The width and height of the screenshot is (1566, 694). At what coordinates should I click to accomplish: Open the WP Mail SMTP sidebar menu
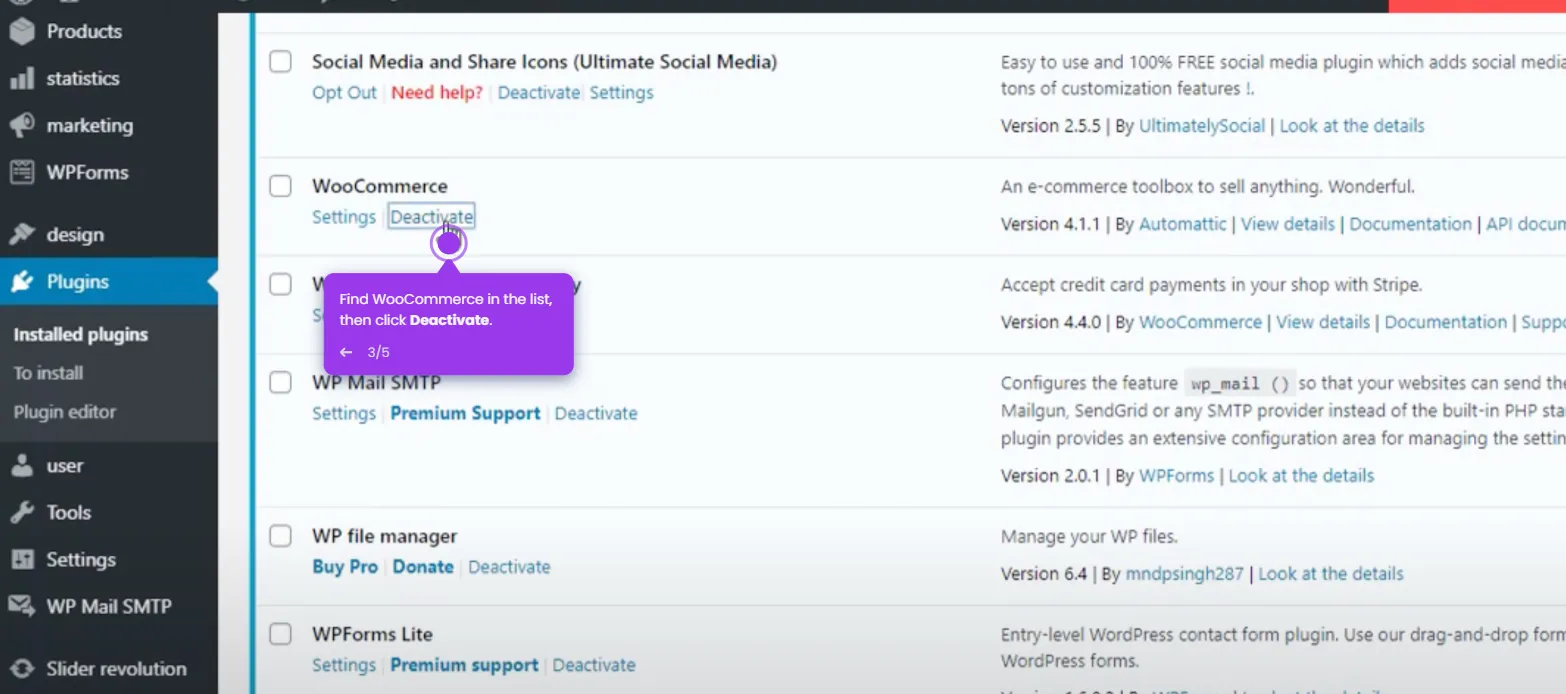109,606
